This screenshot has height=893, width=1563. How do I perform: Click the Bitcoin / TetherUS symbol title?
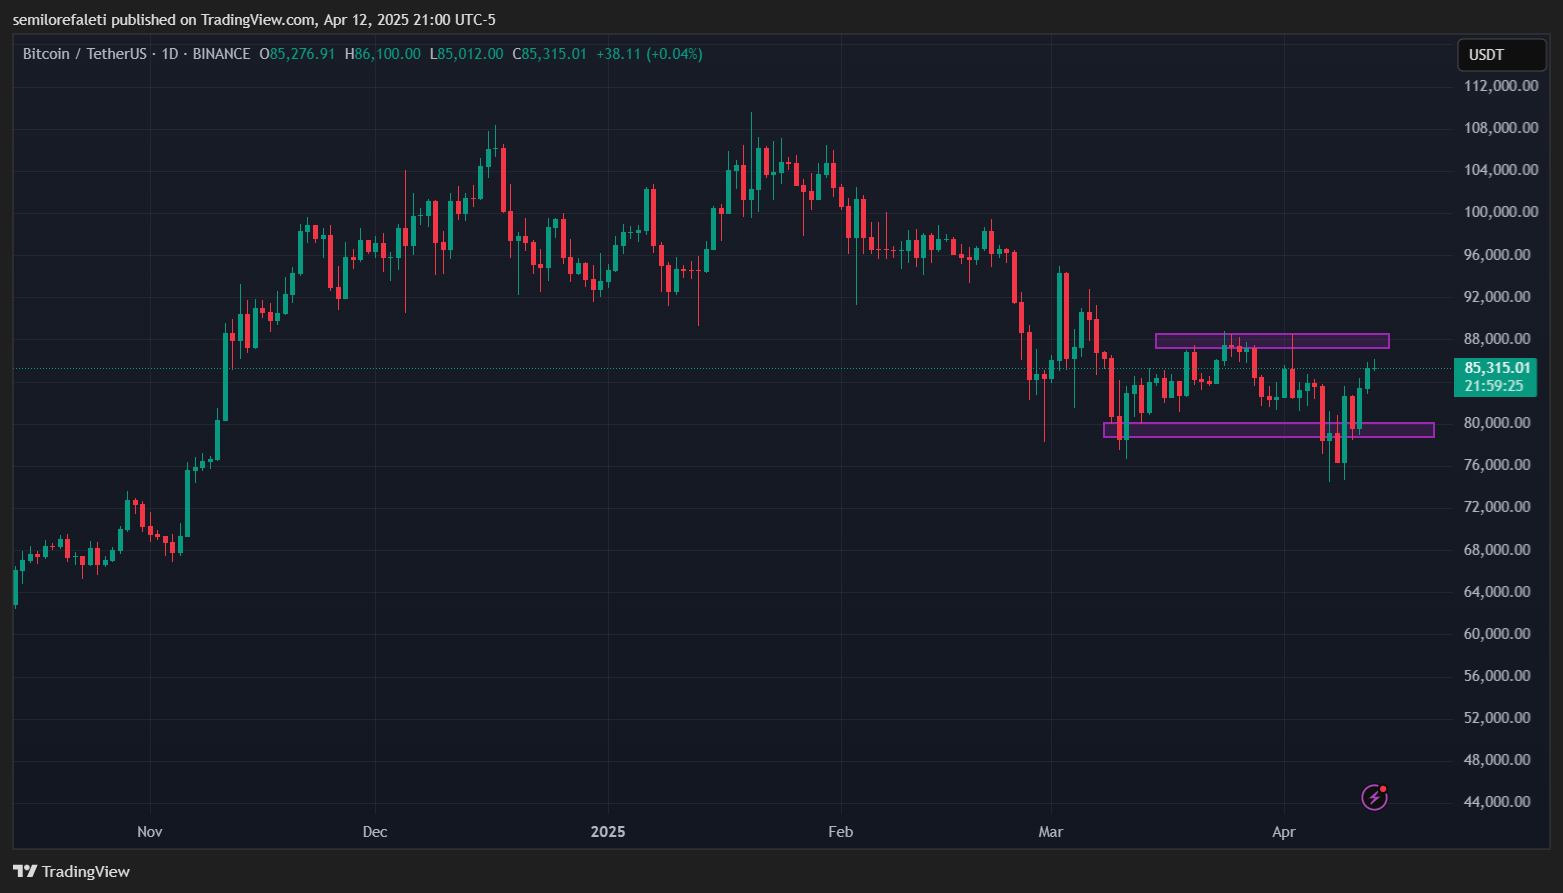click(x=86, y=54)
